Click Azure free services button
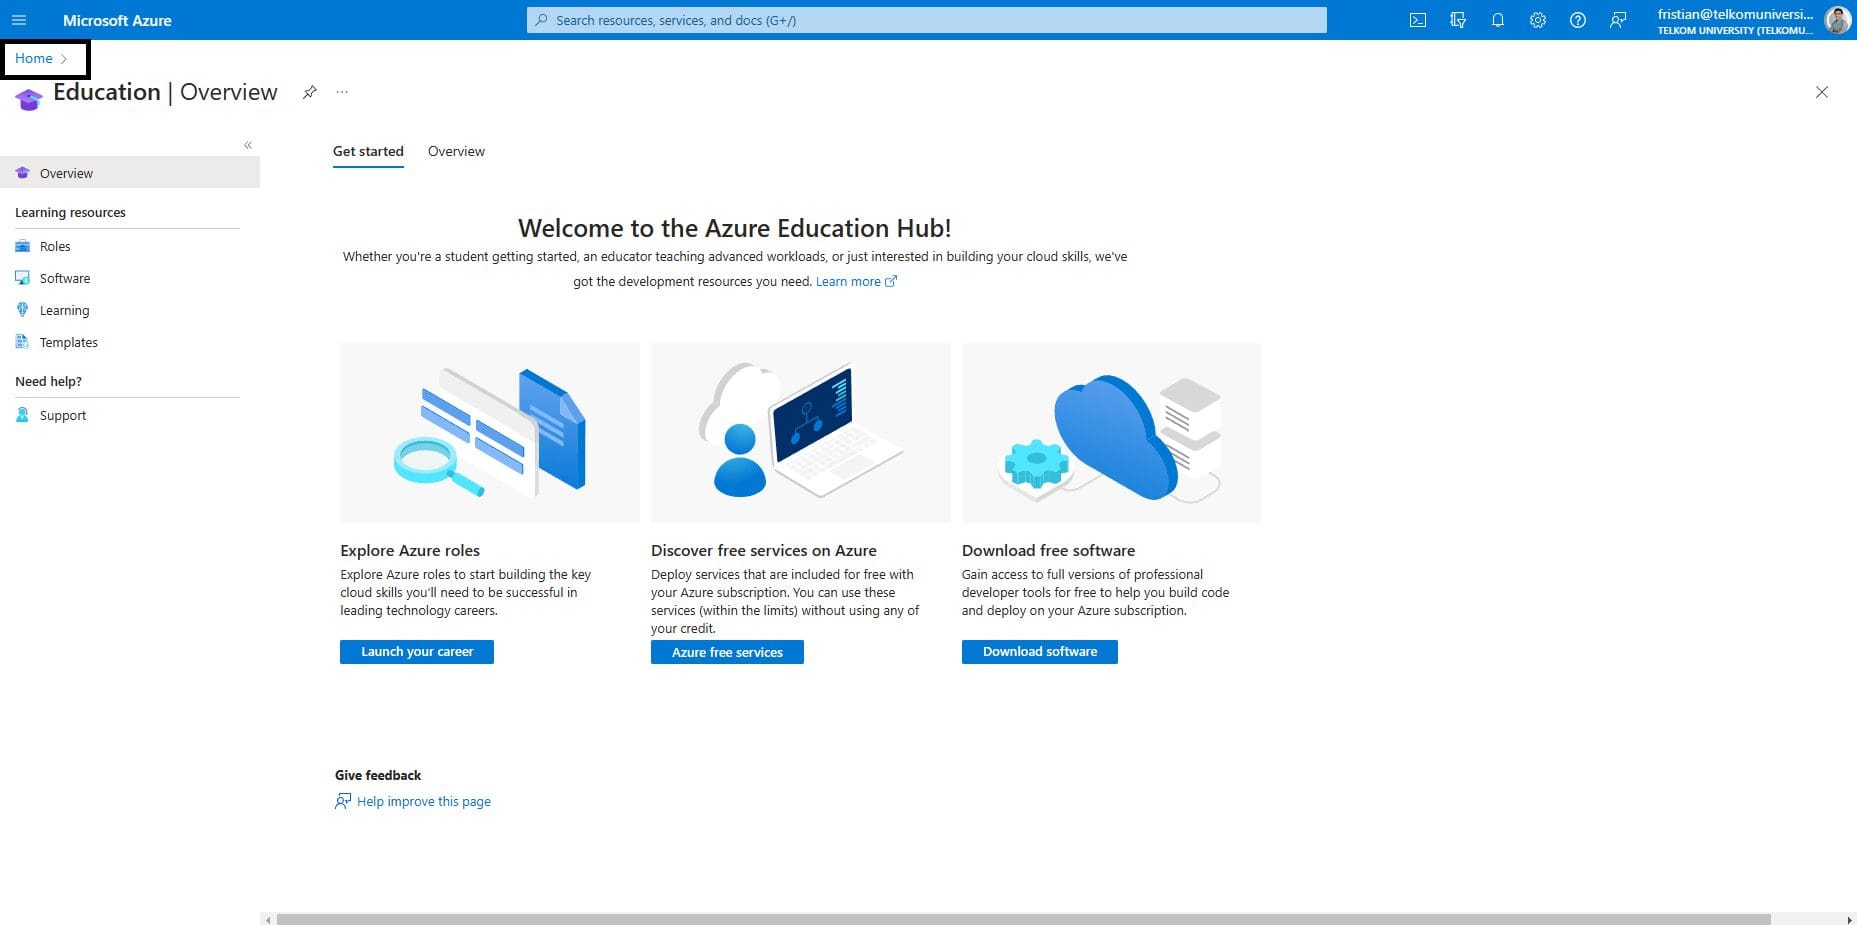Image resolution: width=1857 pixels, height=925 pixels. pyautogui.click(x=727, y=652)
